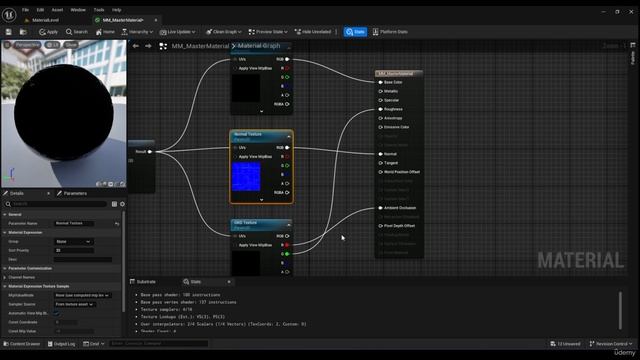This screenshot has height=360, width=640.
Task: Open the MipValueMode dropdown
Action: click(83, 295)
